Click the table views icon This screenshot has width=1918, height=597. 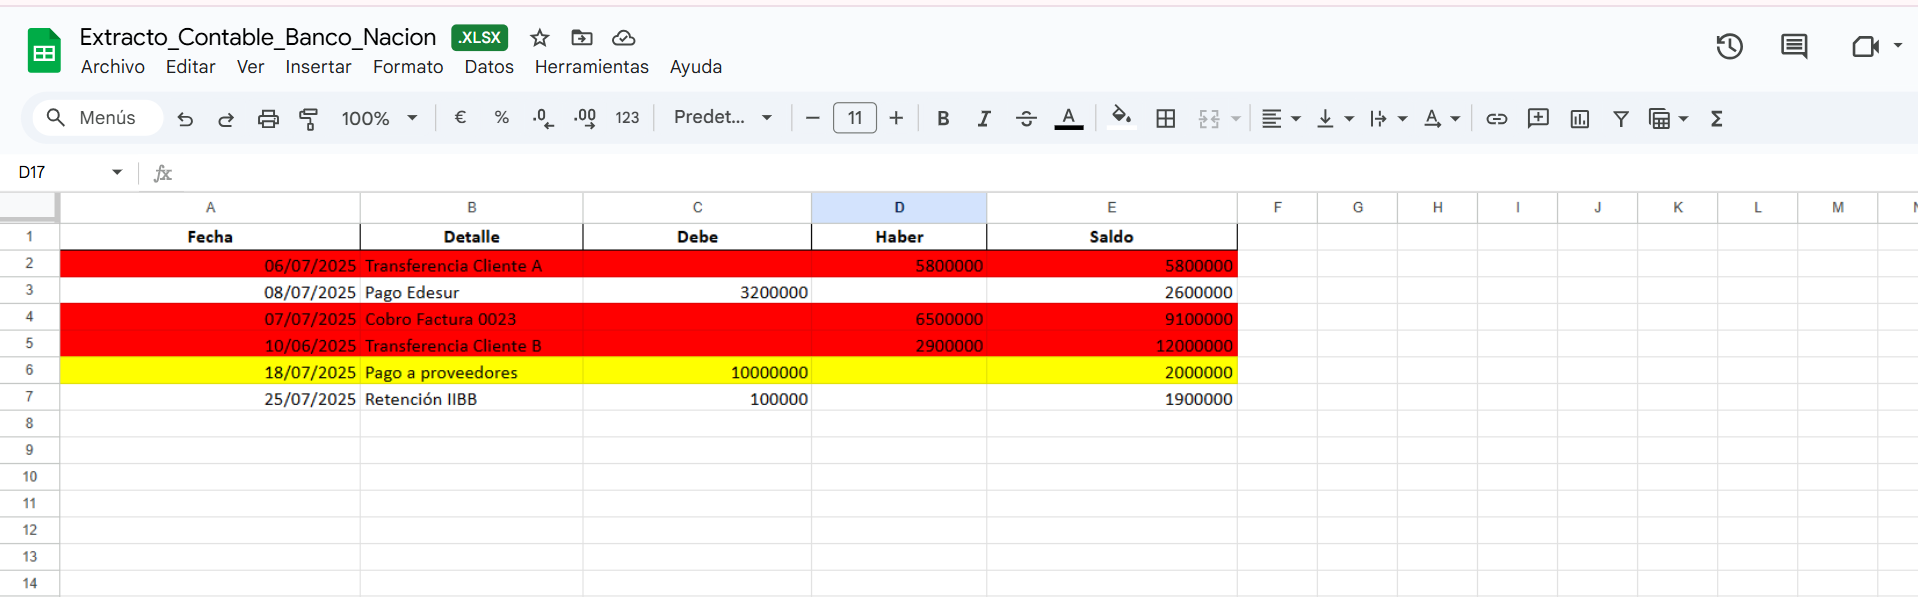point(1659,119)
